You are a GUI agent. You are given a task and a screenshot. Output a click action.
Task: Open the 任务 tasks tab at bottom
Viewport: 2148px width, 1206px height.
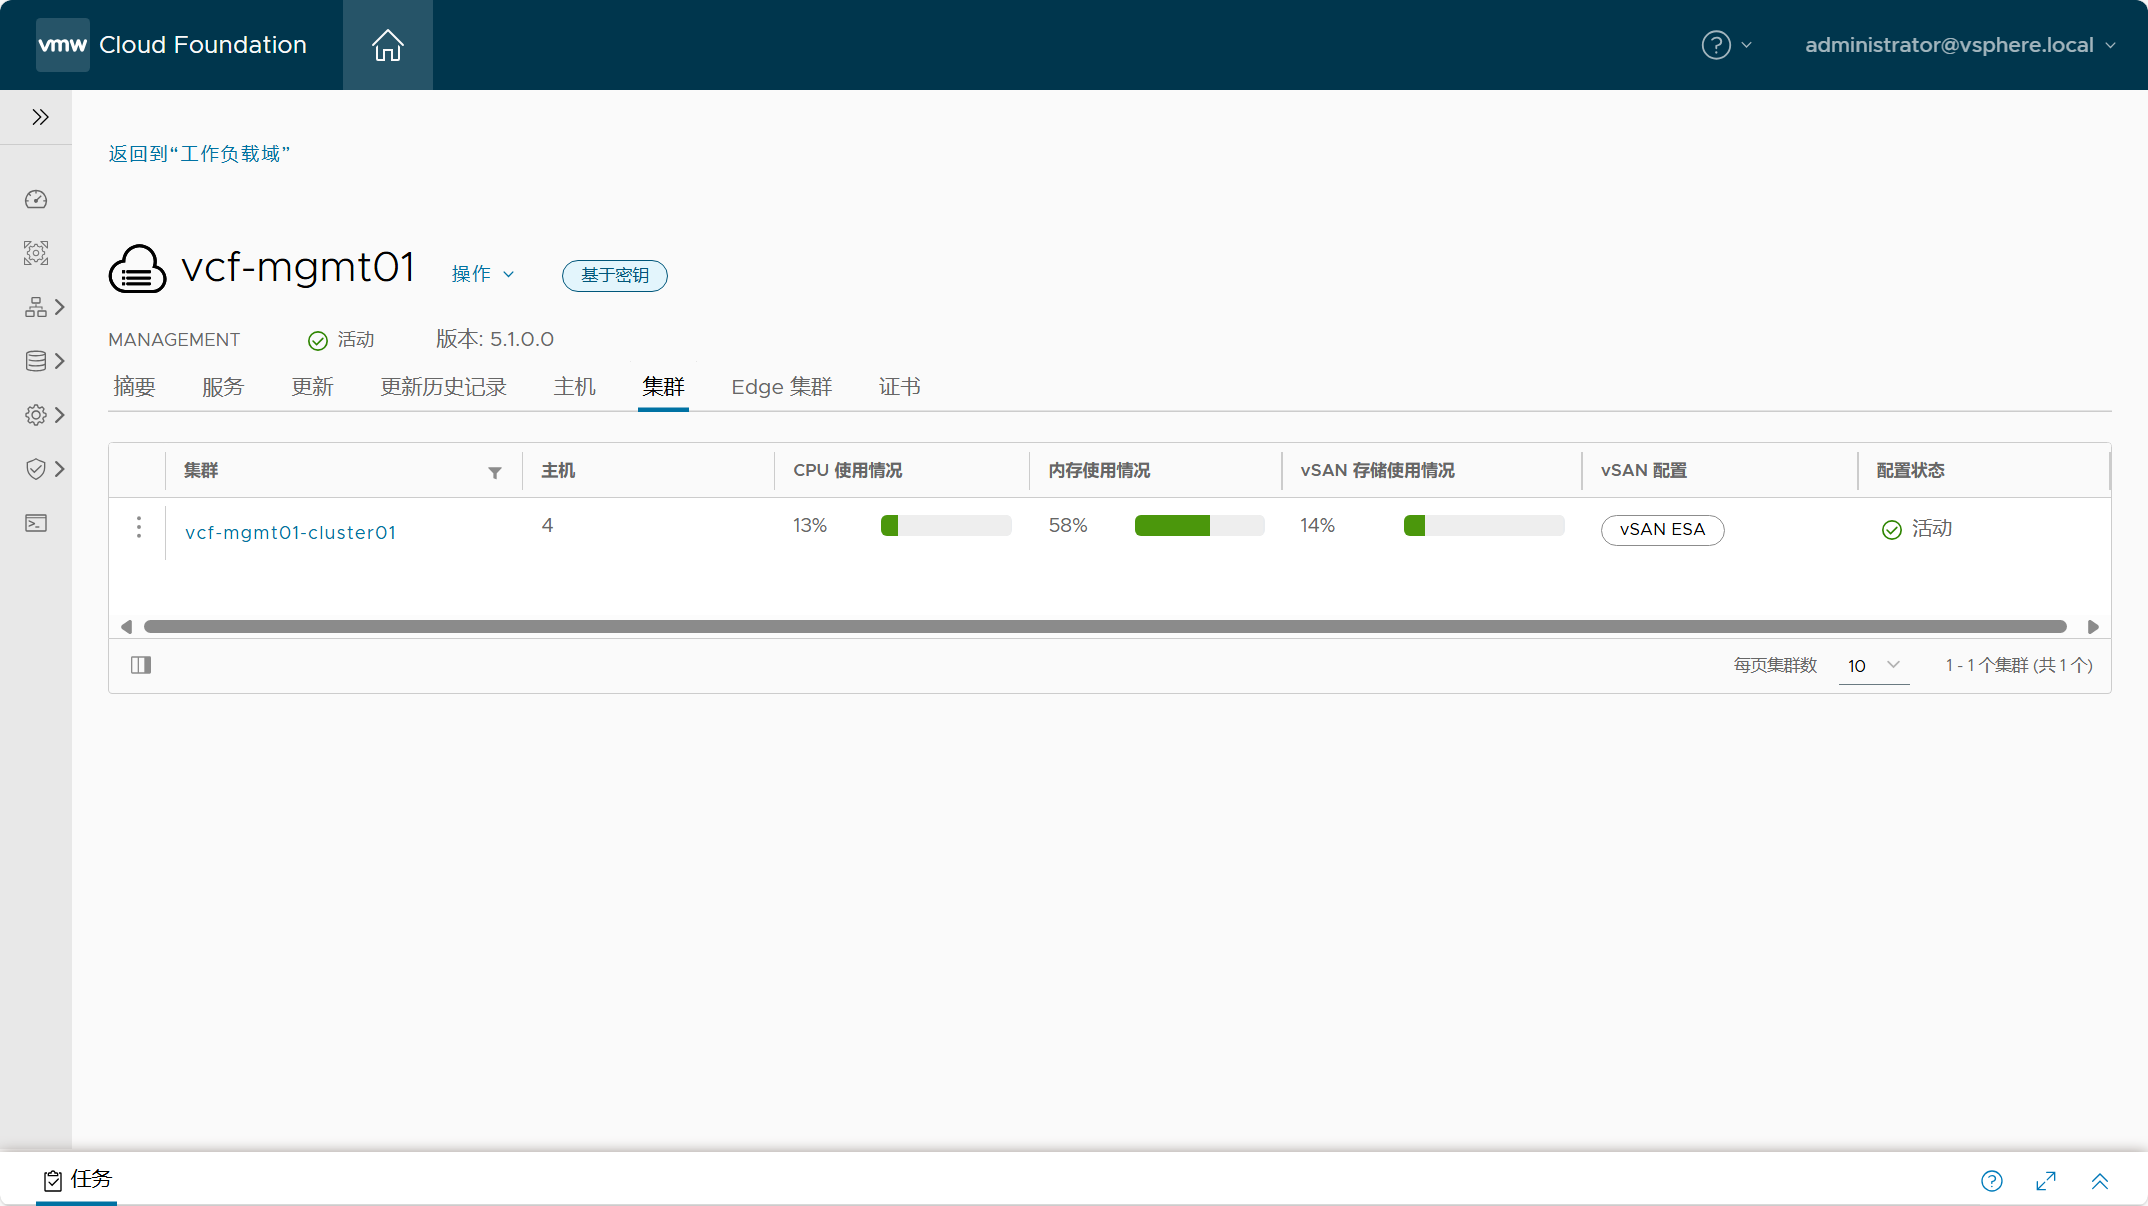[x=77, y=1180]
